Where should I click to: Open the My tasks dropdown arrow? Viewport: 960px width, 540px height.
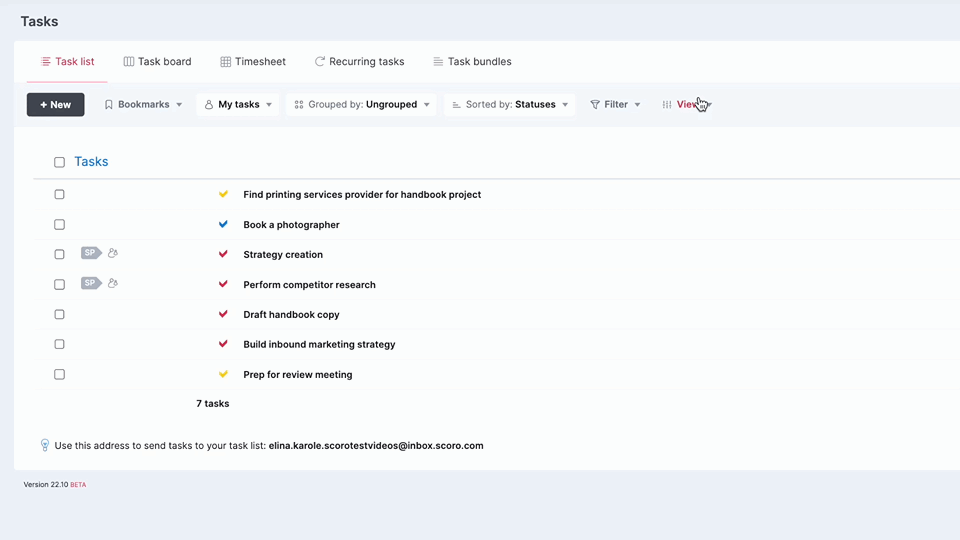[x=269, y=105]
